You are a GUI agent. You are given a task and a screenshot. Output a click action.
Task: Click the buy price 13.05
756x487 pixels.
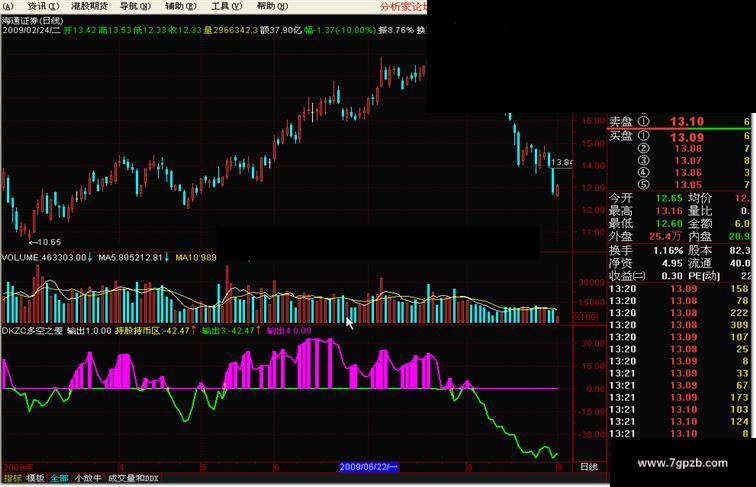tap(688, 185)
